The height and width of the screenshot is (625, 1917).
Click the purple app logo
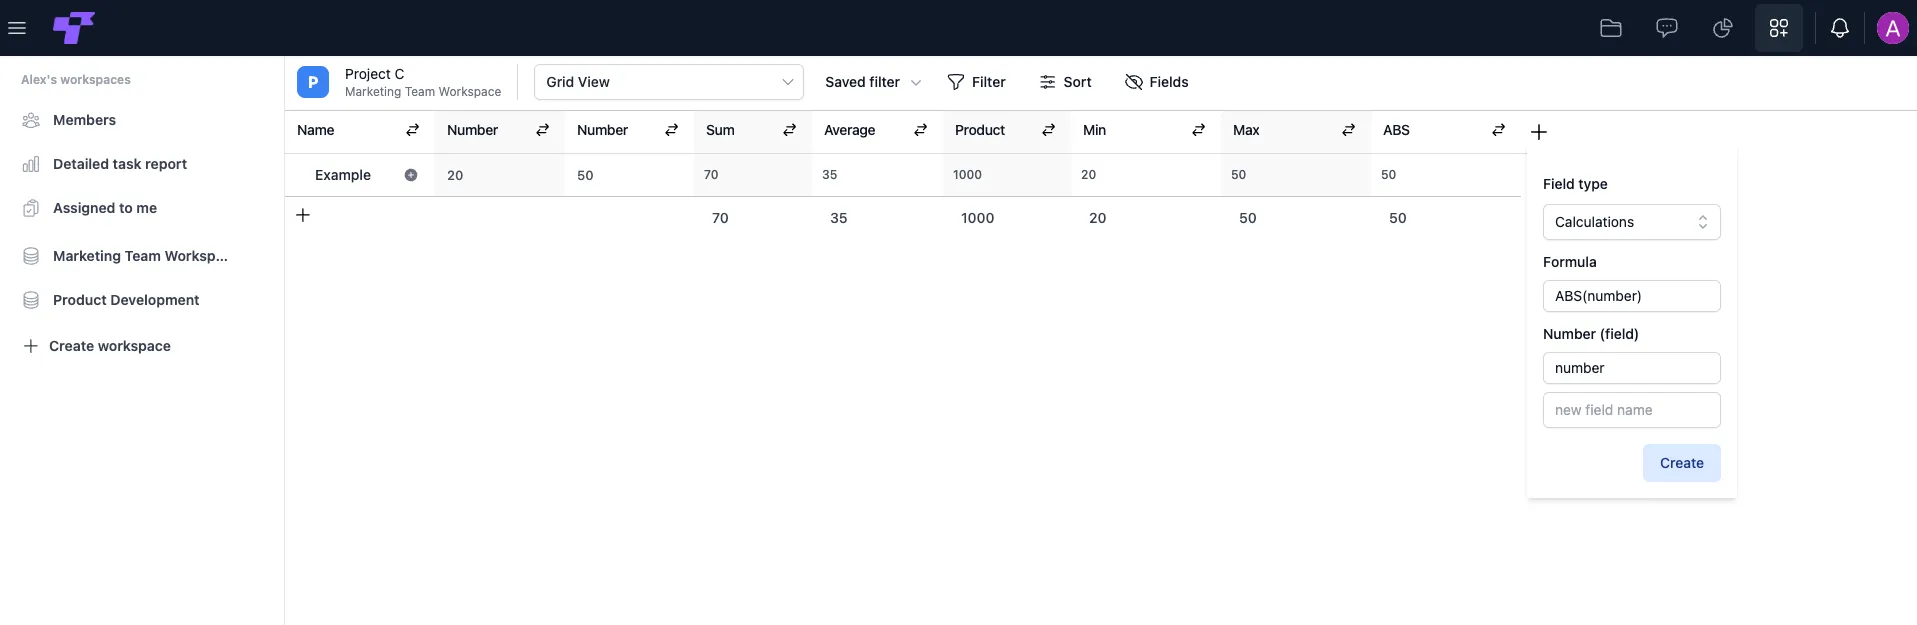click(74, 28)
